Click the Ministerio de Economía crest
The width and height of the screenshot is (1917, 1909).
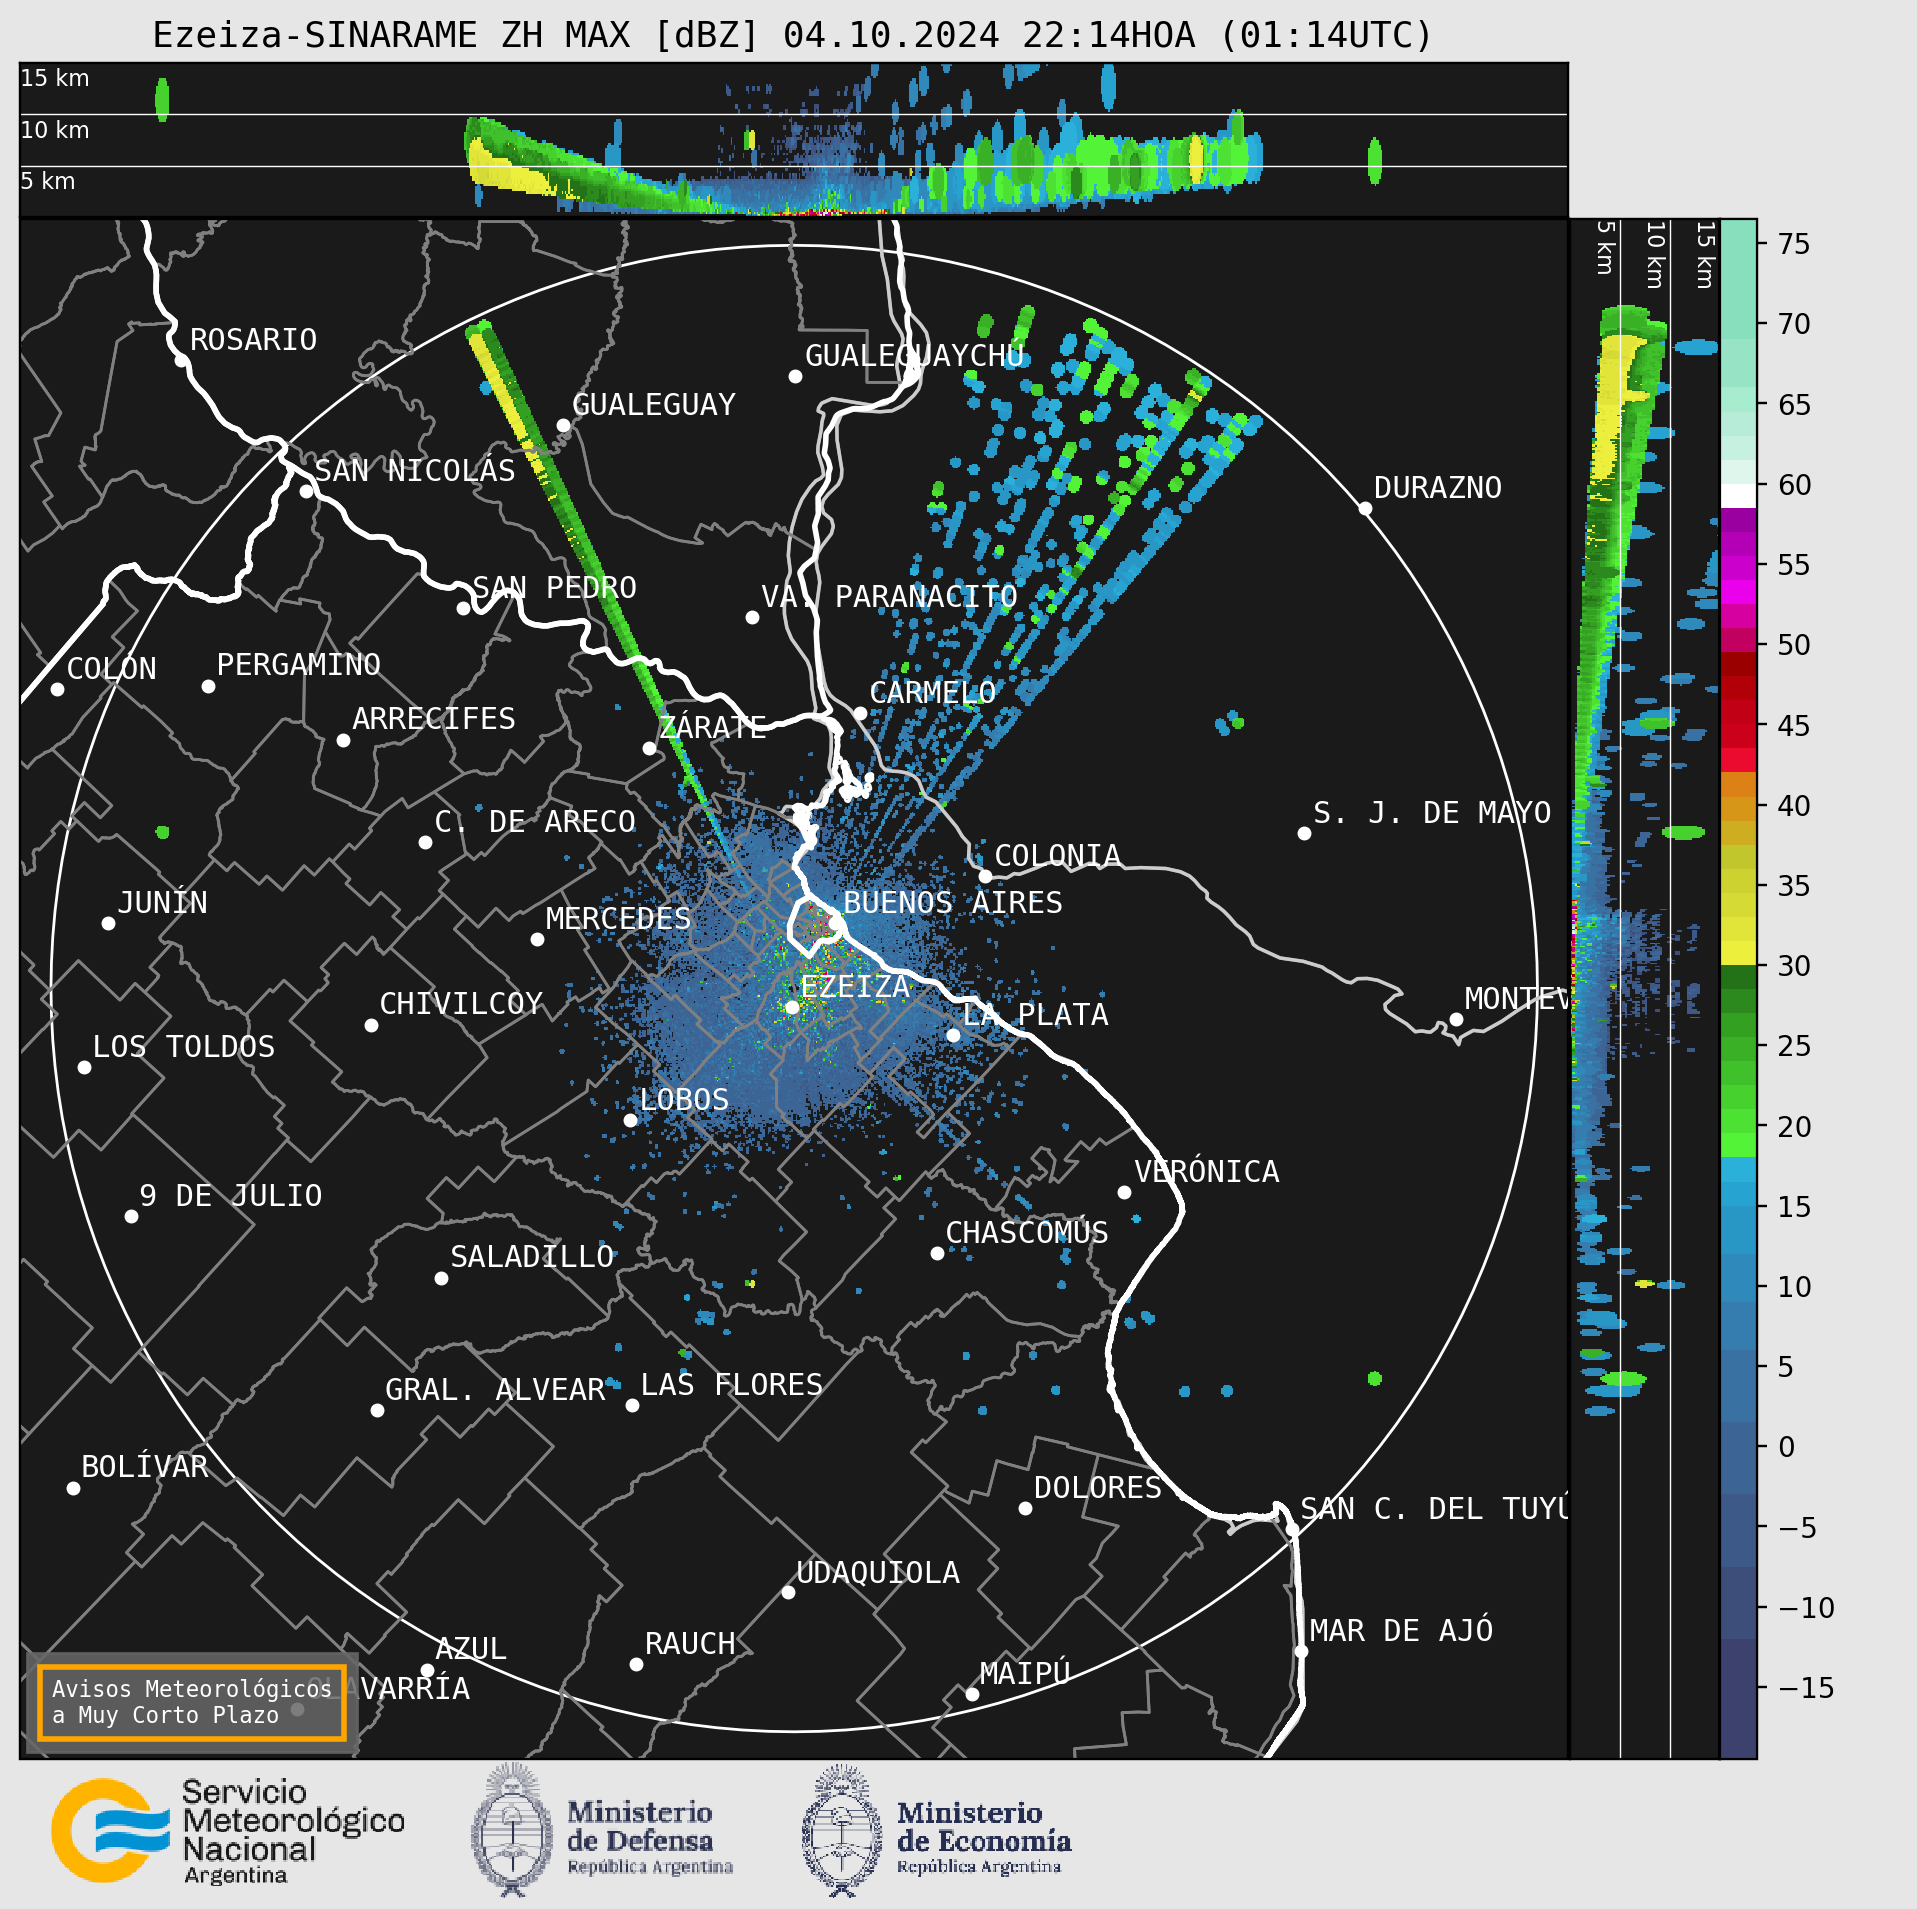[842, 1830]
